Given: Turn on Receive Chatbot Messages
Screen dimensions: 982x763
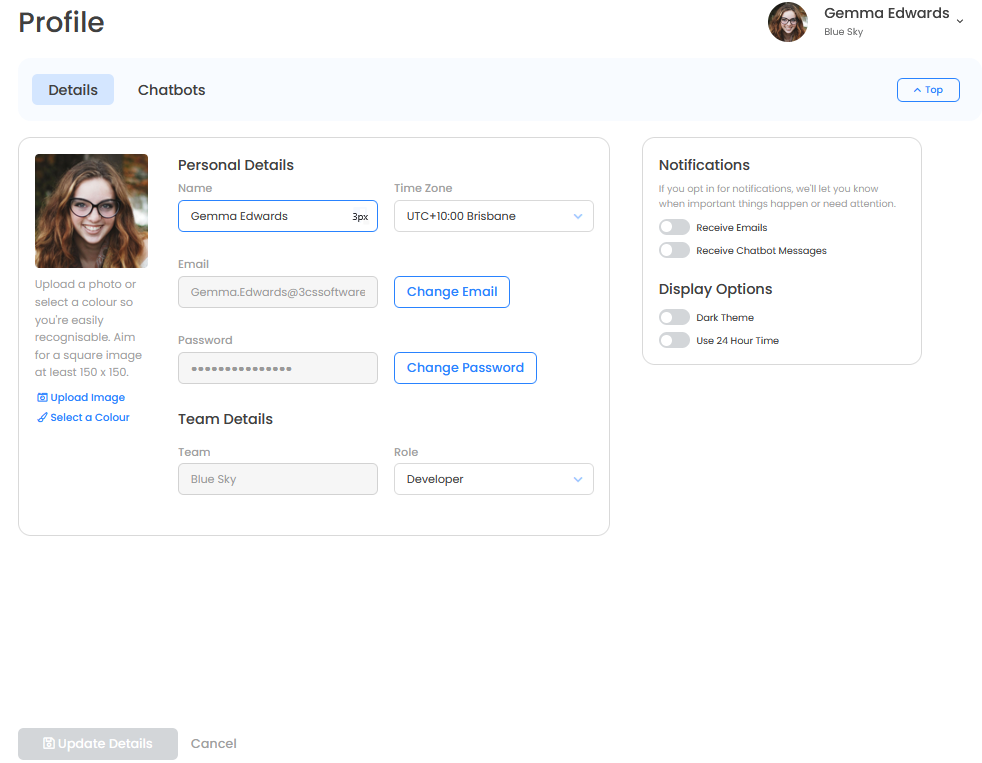Looking at the screenshot, I should [674, 251].
